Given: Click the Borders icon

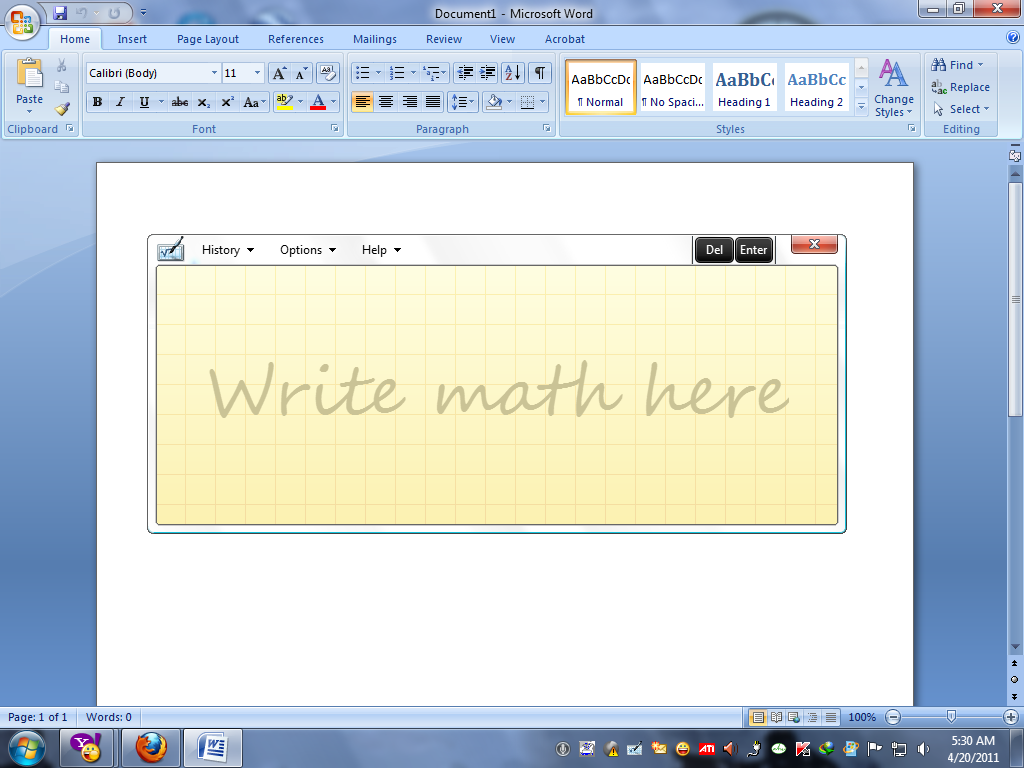Looking at the screenshot, I should pos(528,102).
